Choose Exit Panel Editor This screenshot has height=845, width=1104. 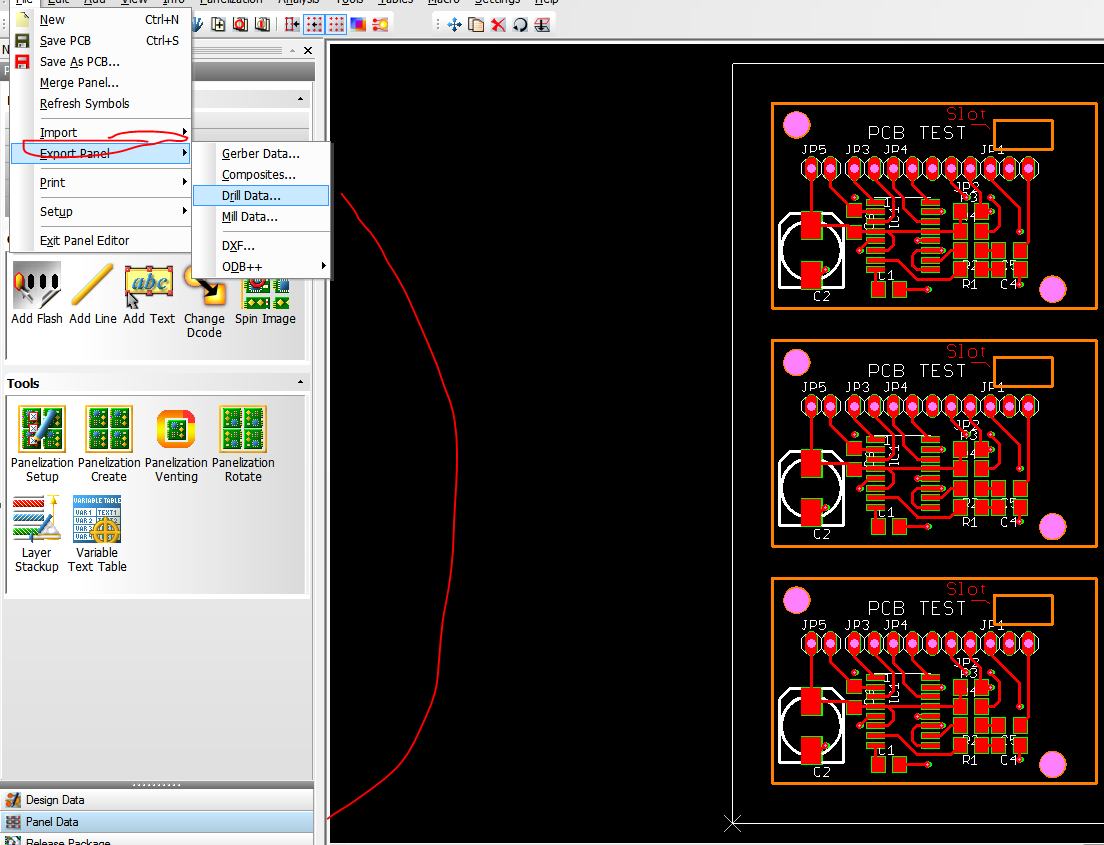(101, 241)
